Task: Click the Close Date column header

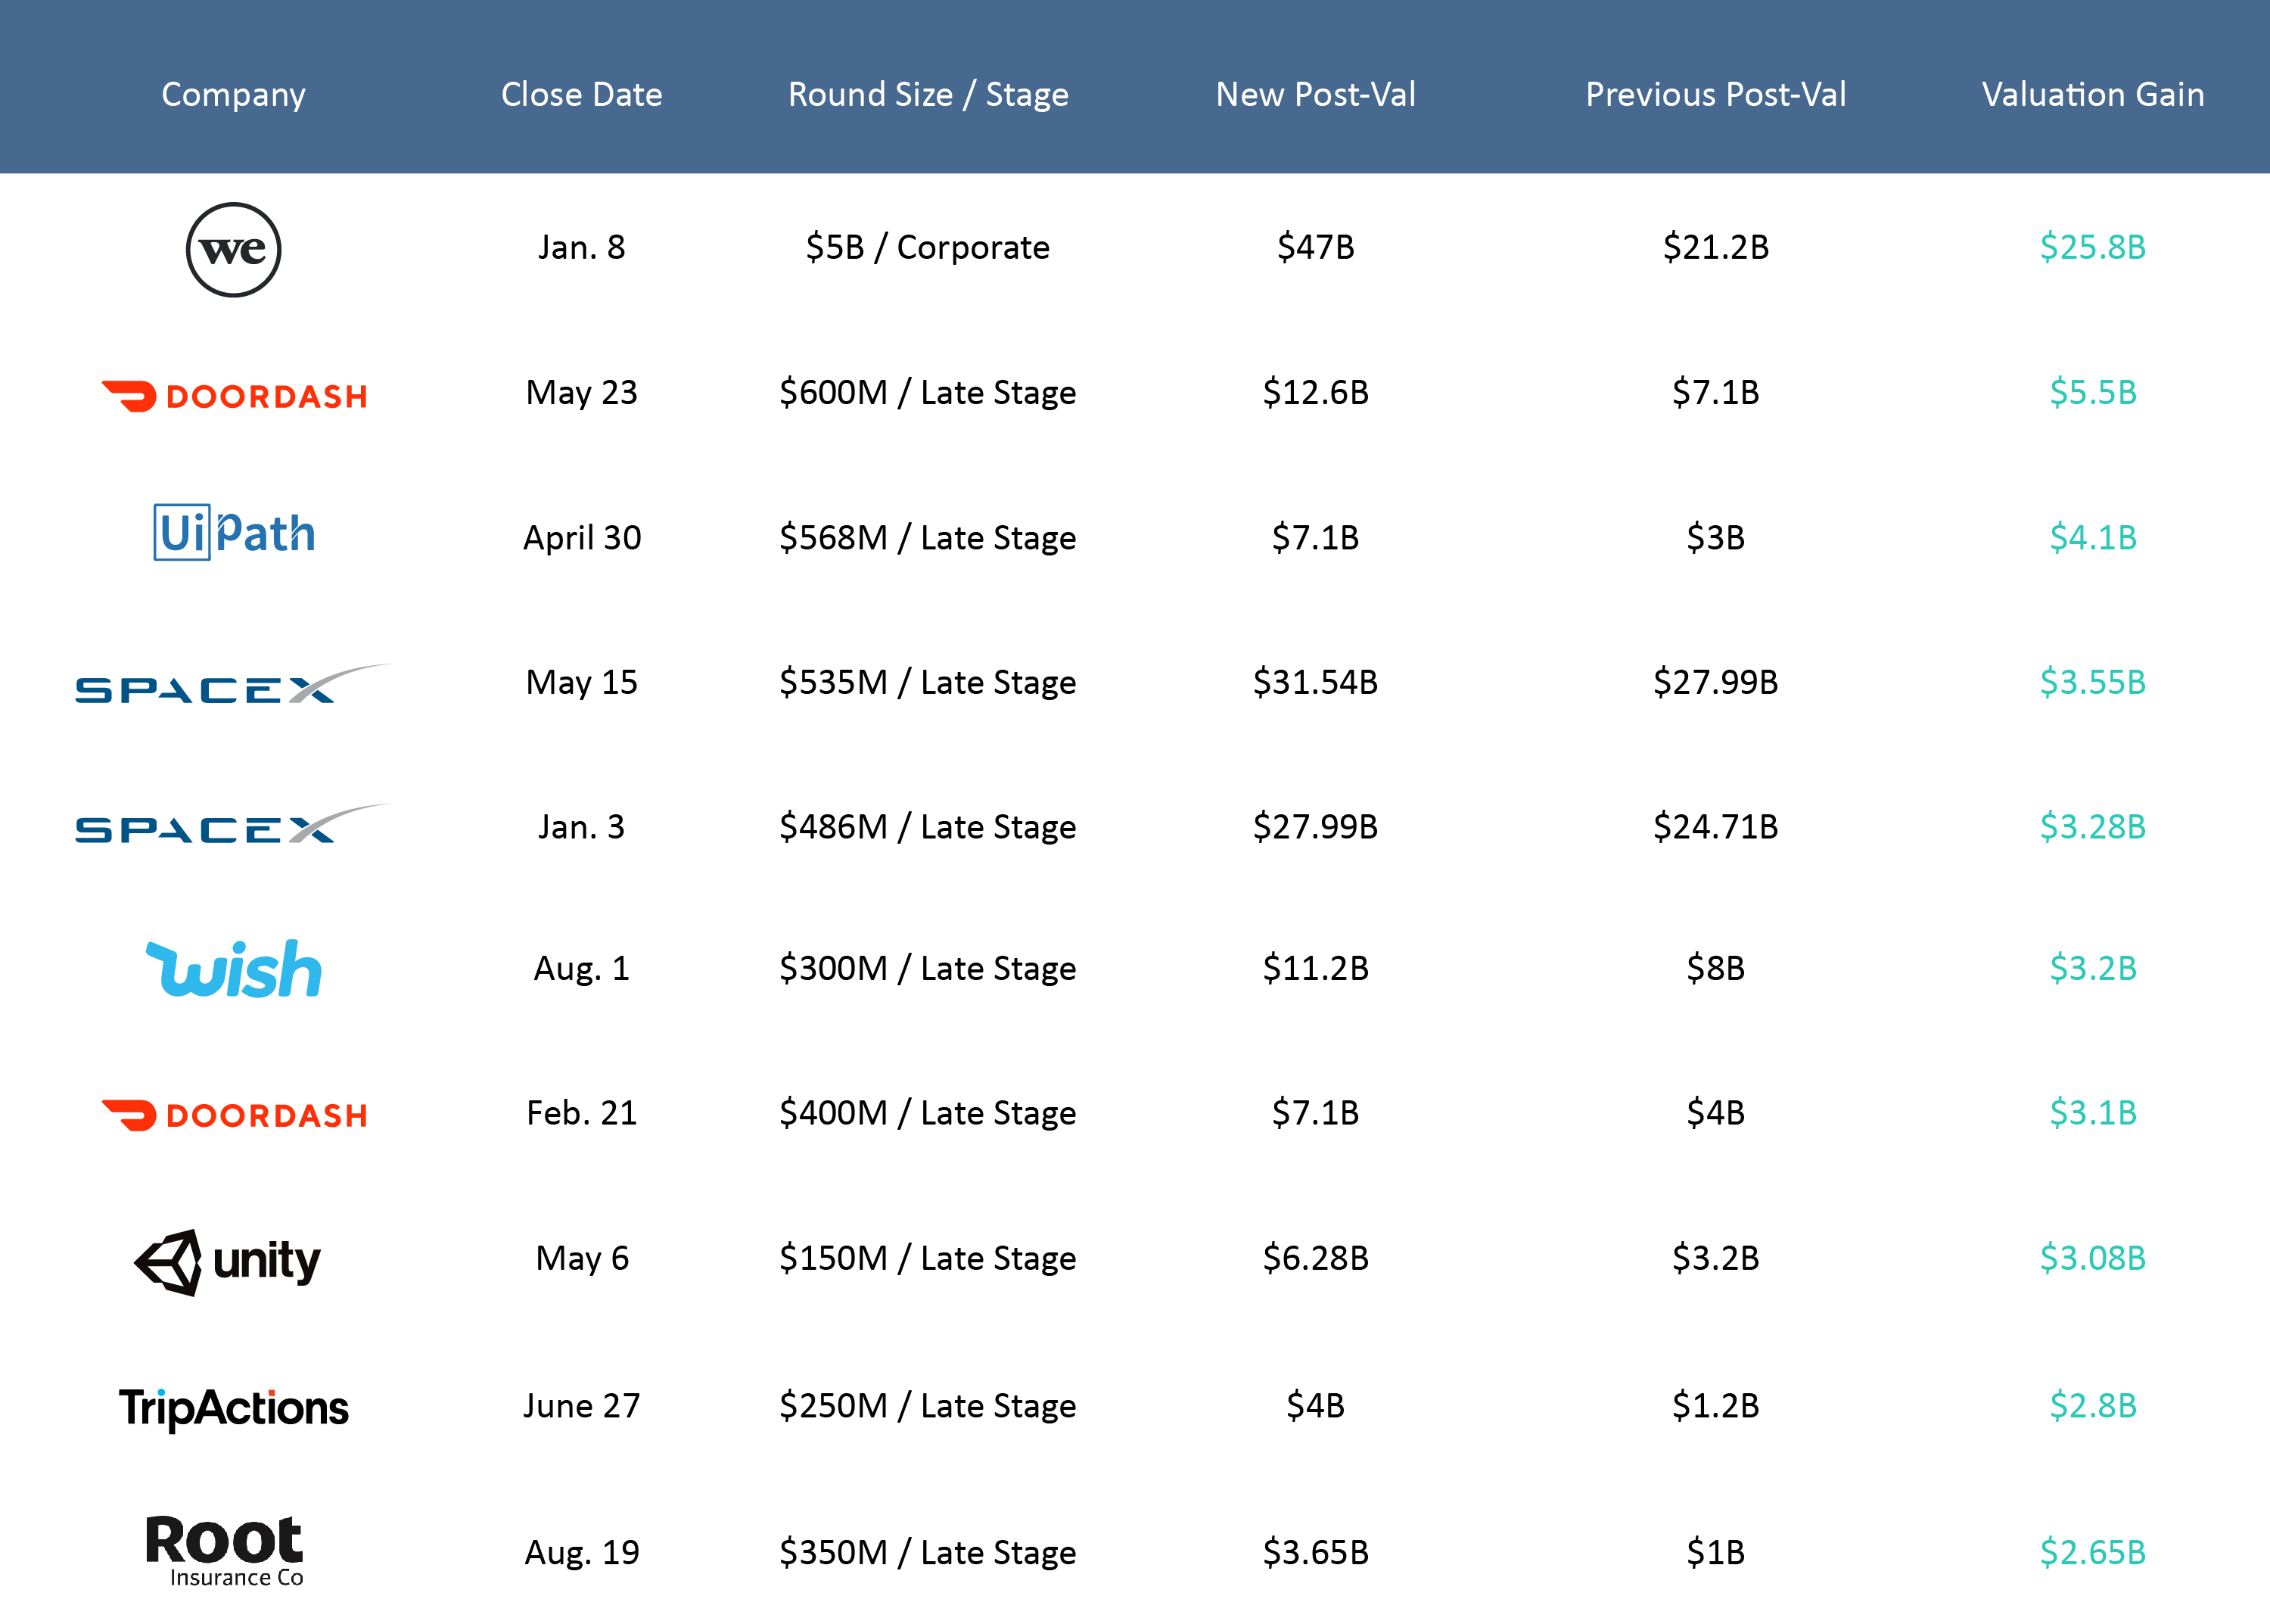Action: (581, 94)
